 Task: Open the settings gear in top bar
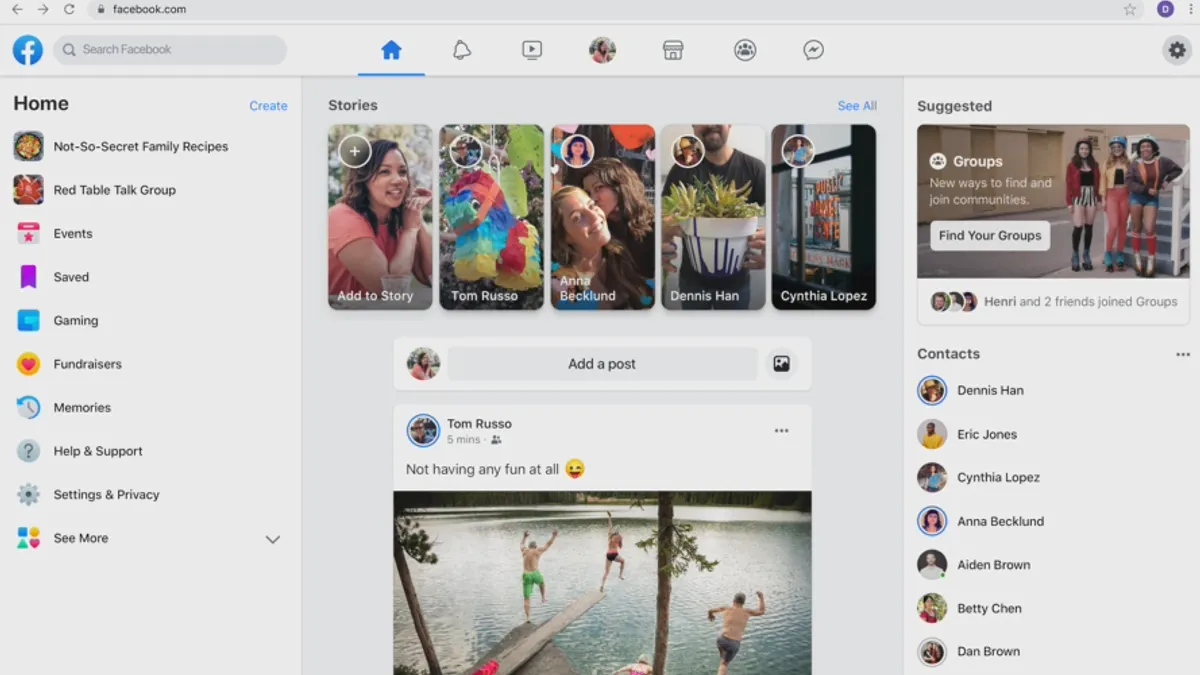point(1177,50)
